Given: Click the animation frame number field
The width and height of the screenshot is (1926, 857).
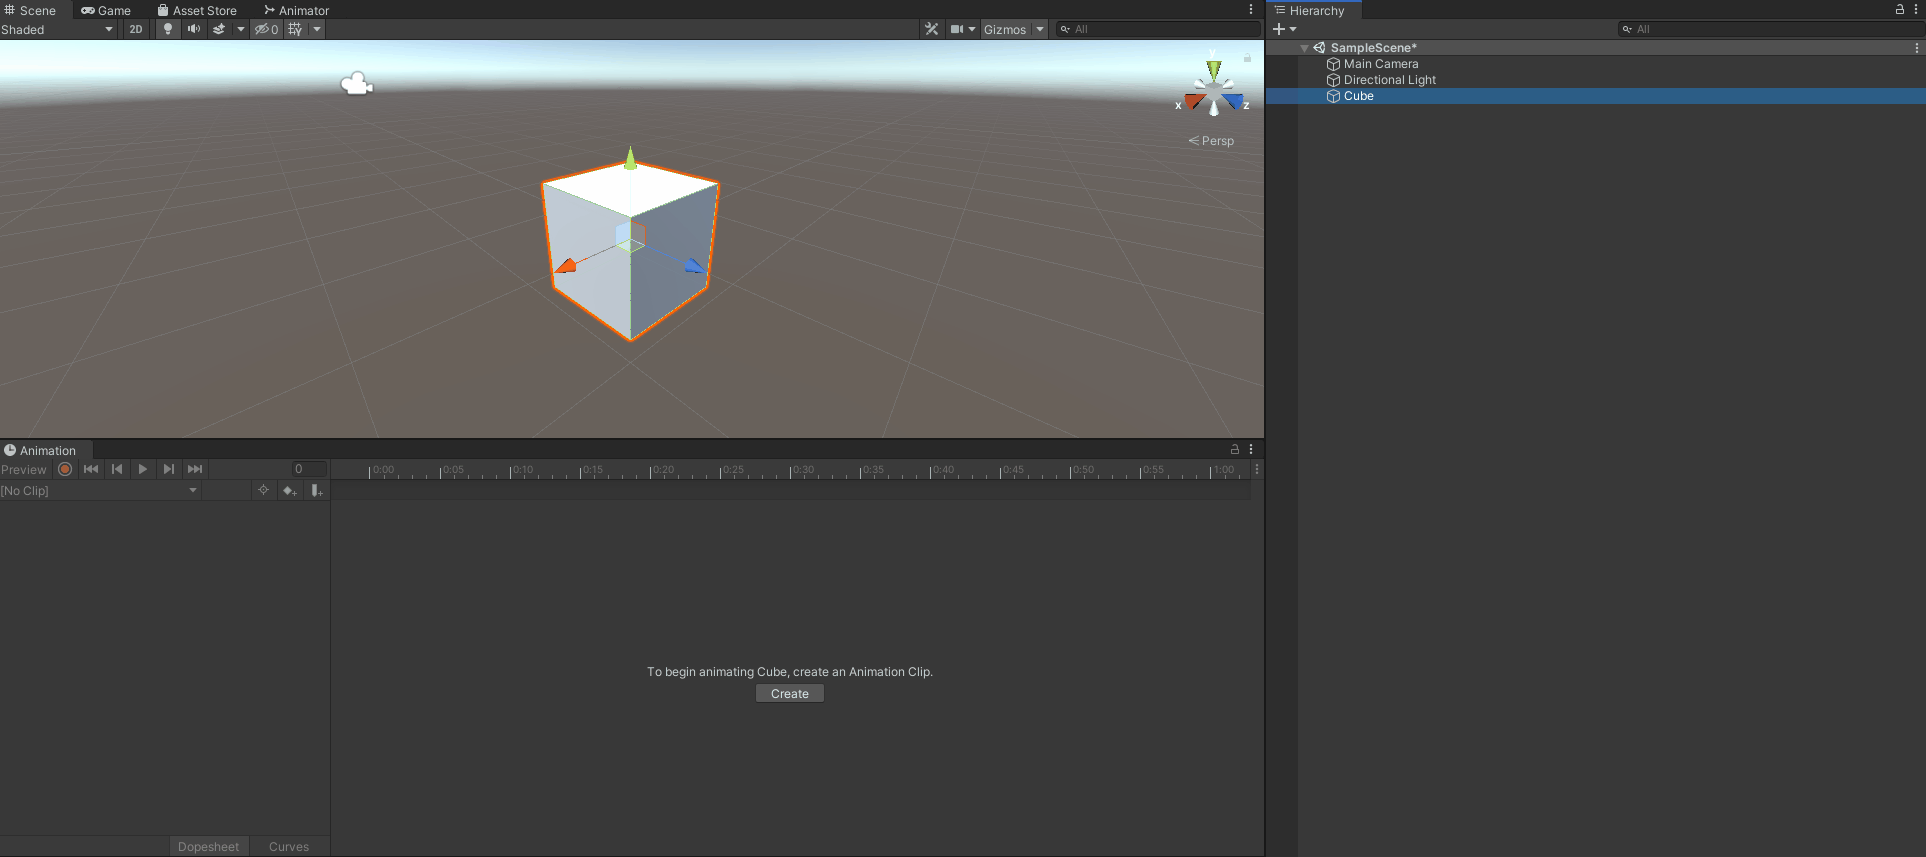Looking at the screenshot, I should click(308, 469).
